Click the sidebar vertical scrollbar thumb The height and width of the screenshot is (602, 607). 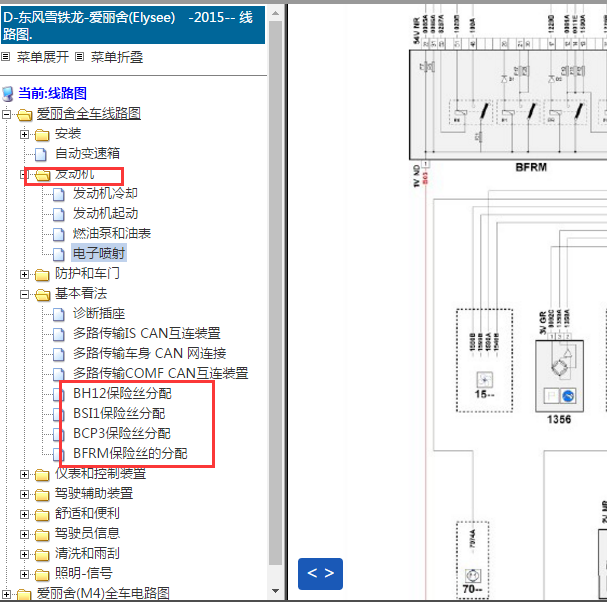tap(276, 293)
